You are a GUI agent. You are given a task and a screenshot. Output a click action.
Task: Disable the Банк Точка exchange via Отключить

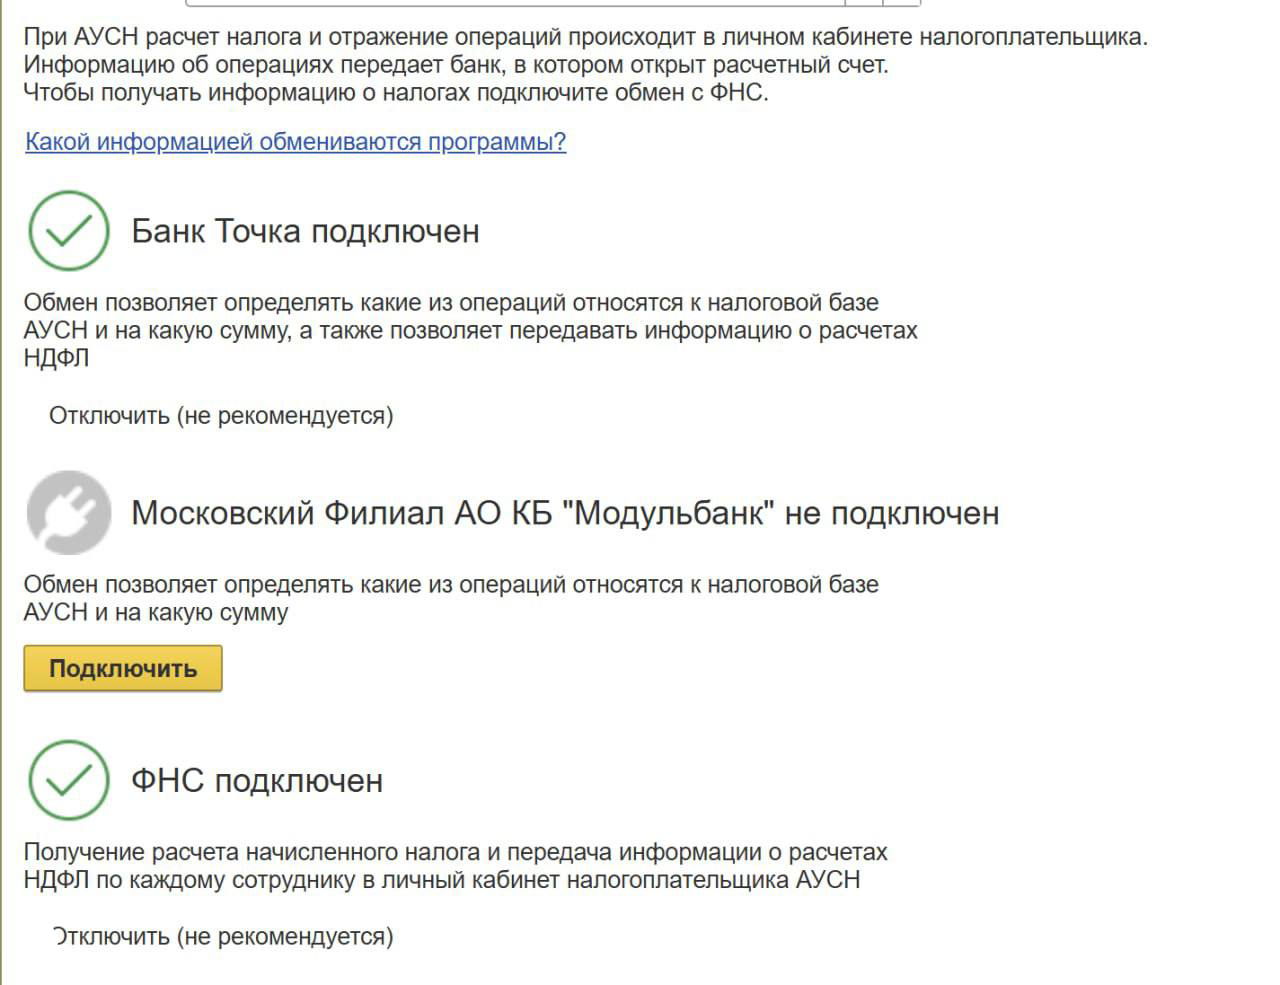tap(219, 415)
